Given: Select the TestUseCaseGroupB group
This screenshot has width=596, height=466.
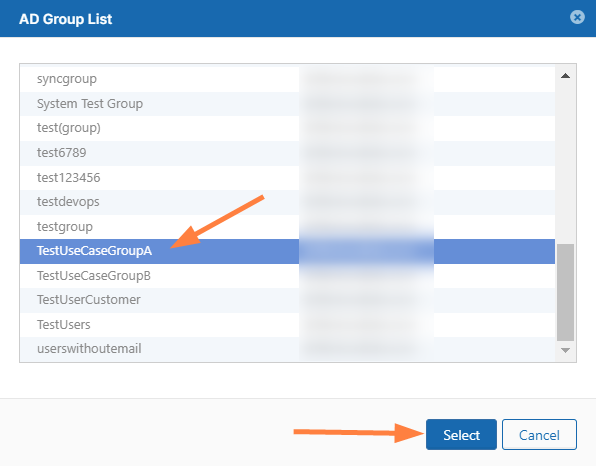Looking at the screenshot, I should [x=287, y=276].
